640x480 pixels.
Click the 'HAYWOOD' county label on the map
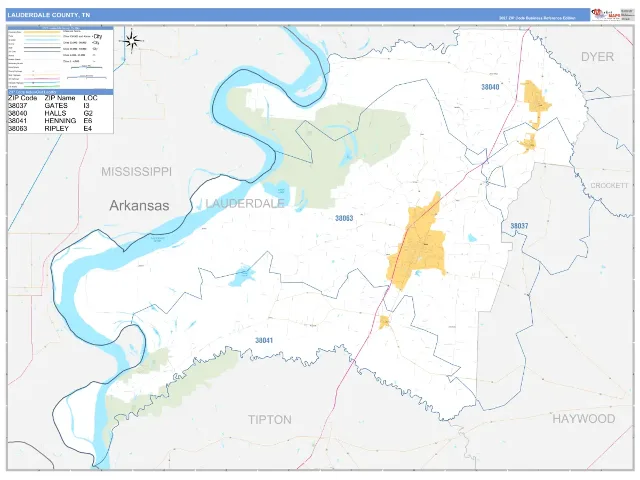point(584,419)
